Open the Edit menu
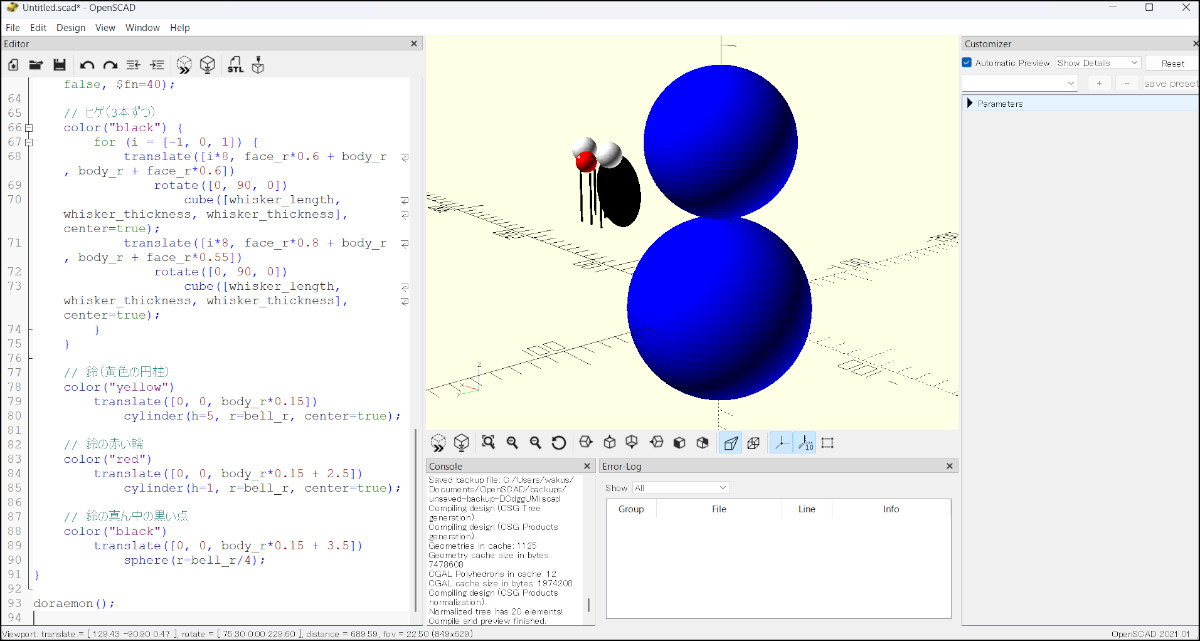Image resolution: width=1200 pixels, height=641 pixels. click(x=38, y=28)
